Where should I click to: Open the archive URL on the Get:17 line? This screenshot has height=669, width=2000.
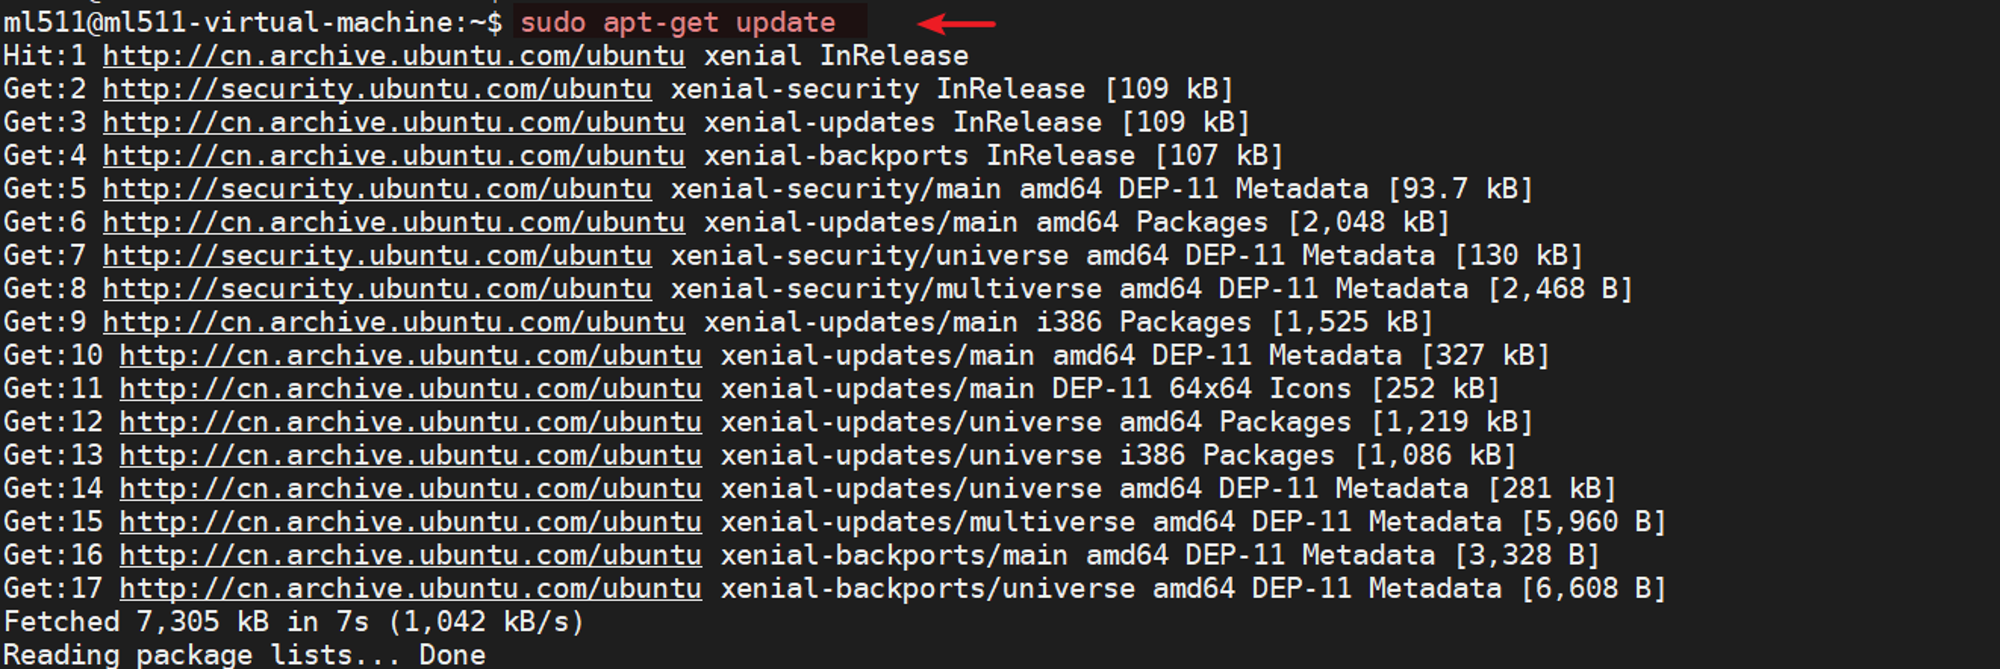(411, 589)
